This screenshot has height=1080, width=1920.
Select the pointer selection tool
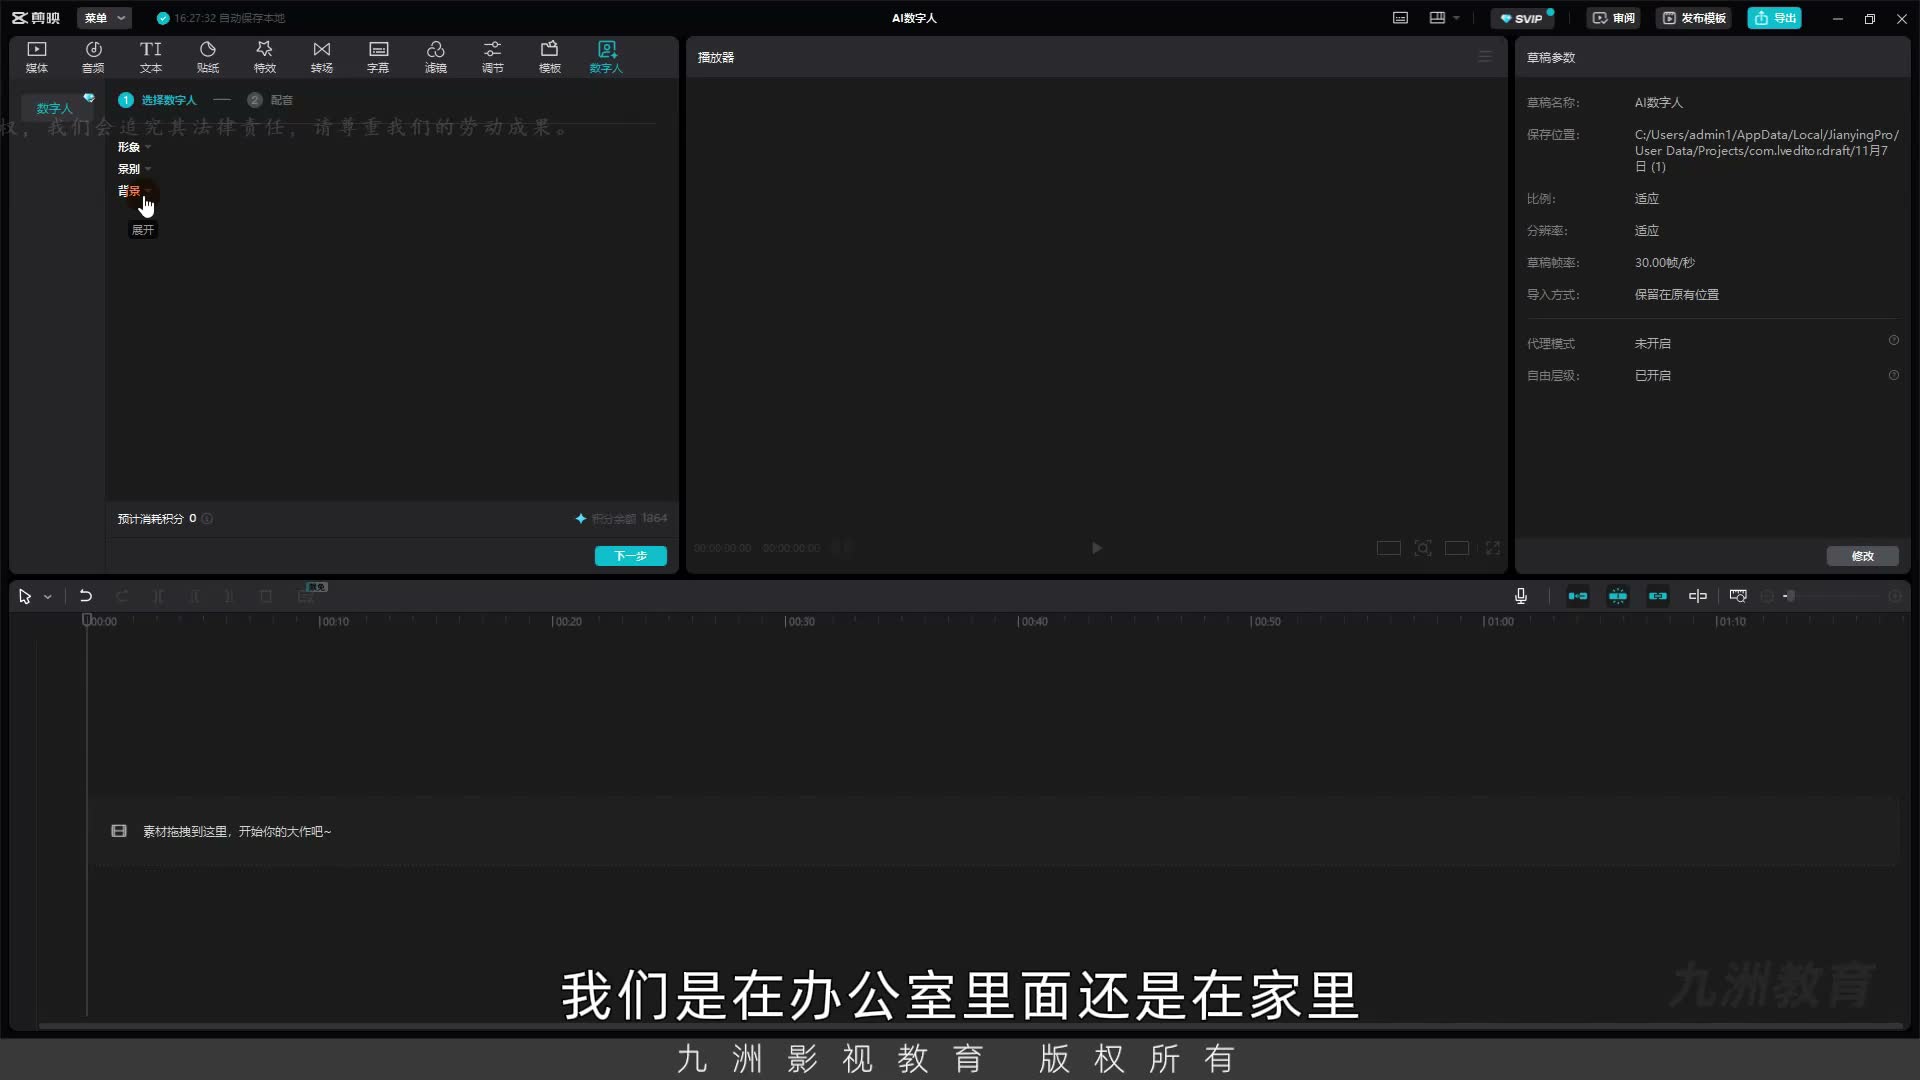[25, 596]
